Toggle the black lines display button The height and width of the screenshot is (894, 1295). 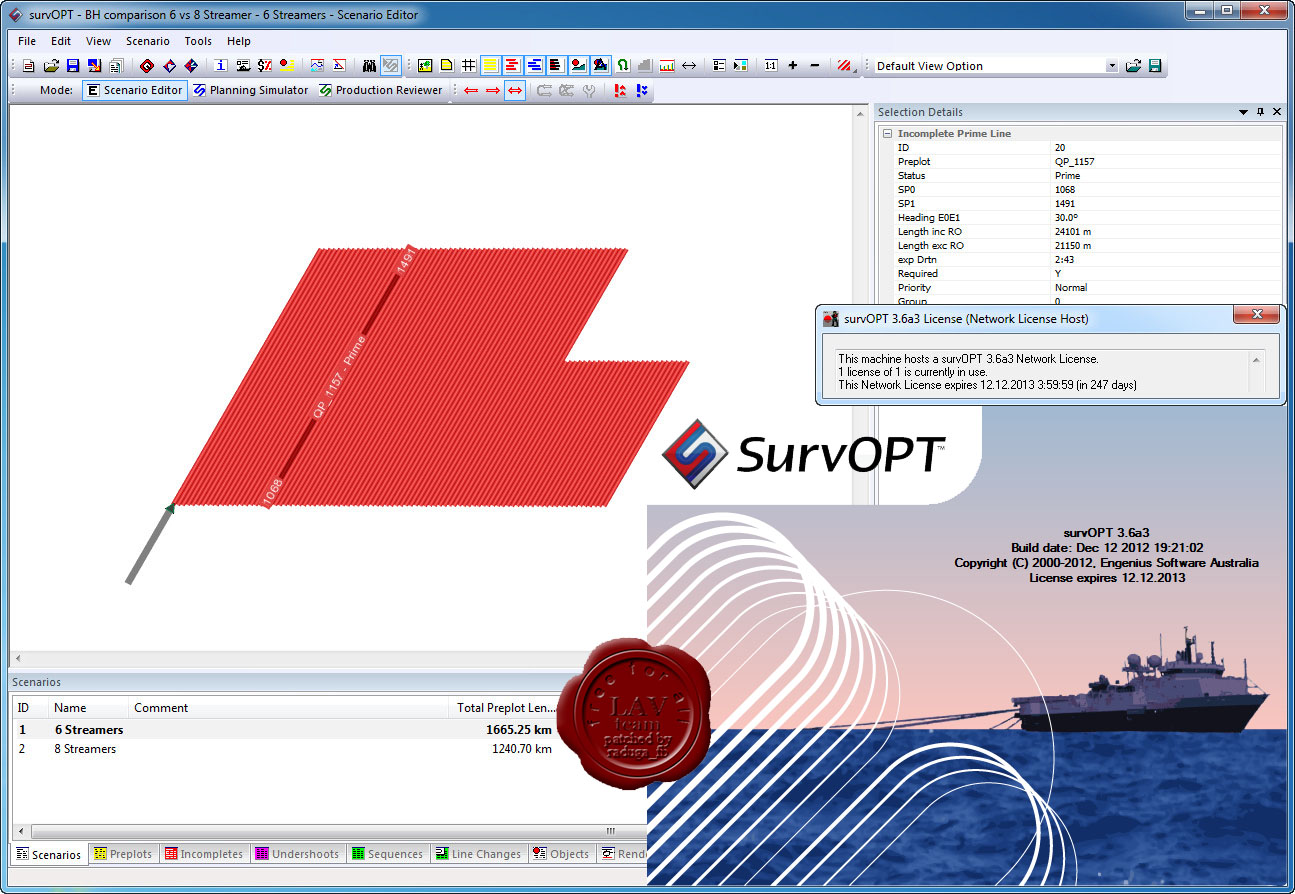[556, 66]
